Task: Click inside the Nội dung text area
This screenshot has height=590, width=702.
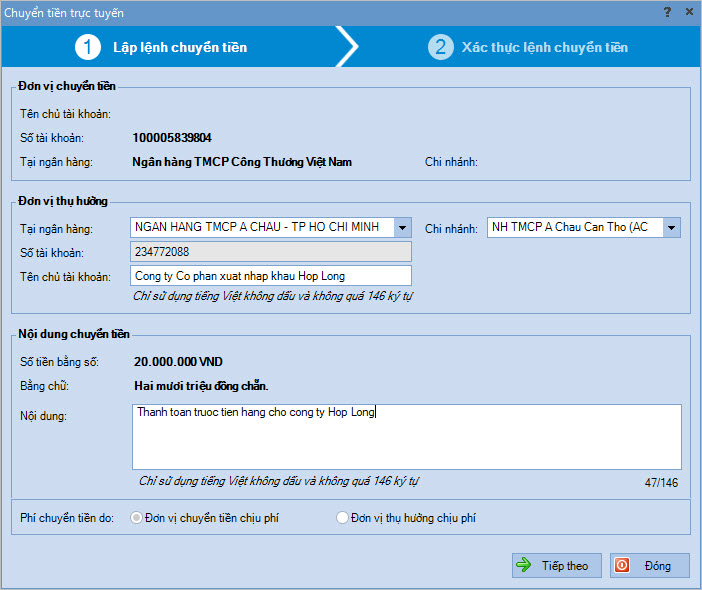Action: point(406,440)
